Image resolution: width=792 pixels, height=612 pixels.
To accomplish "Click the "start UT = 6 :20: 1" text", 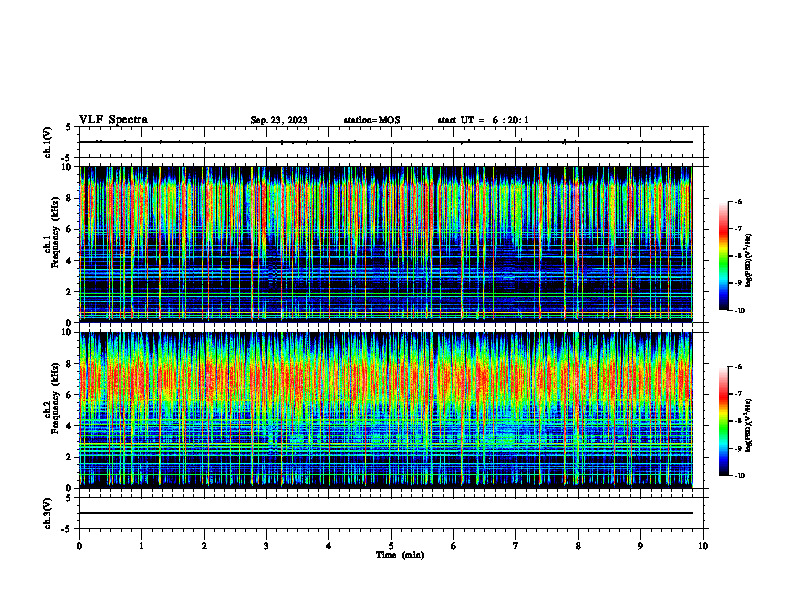I will (483, 120).
